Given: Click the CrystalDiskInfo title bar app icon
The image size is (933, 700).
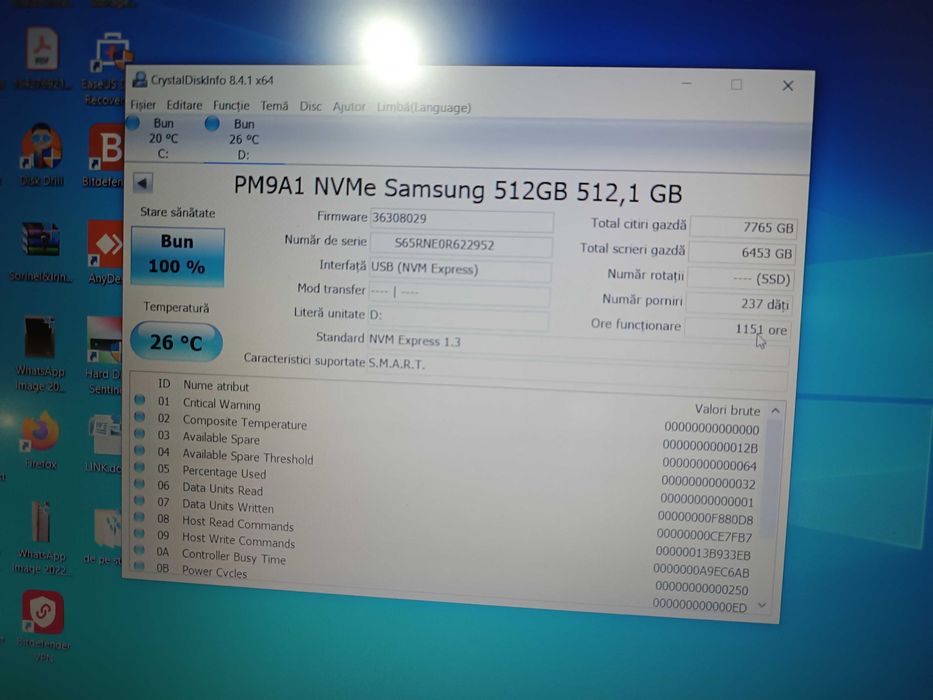Looking at the screenshot, I should coord(140,79).
